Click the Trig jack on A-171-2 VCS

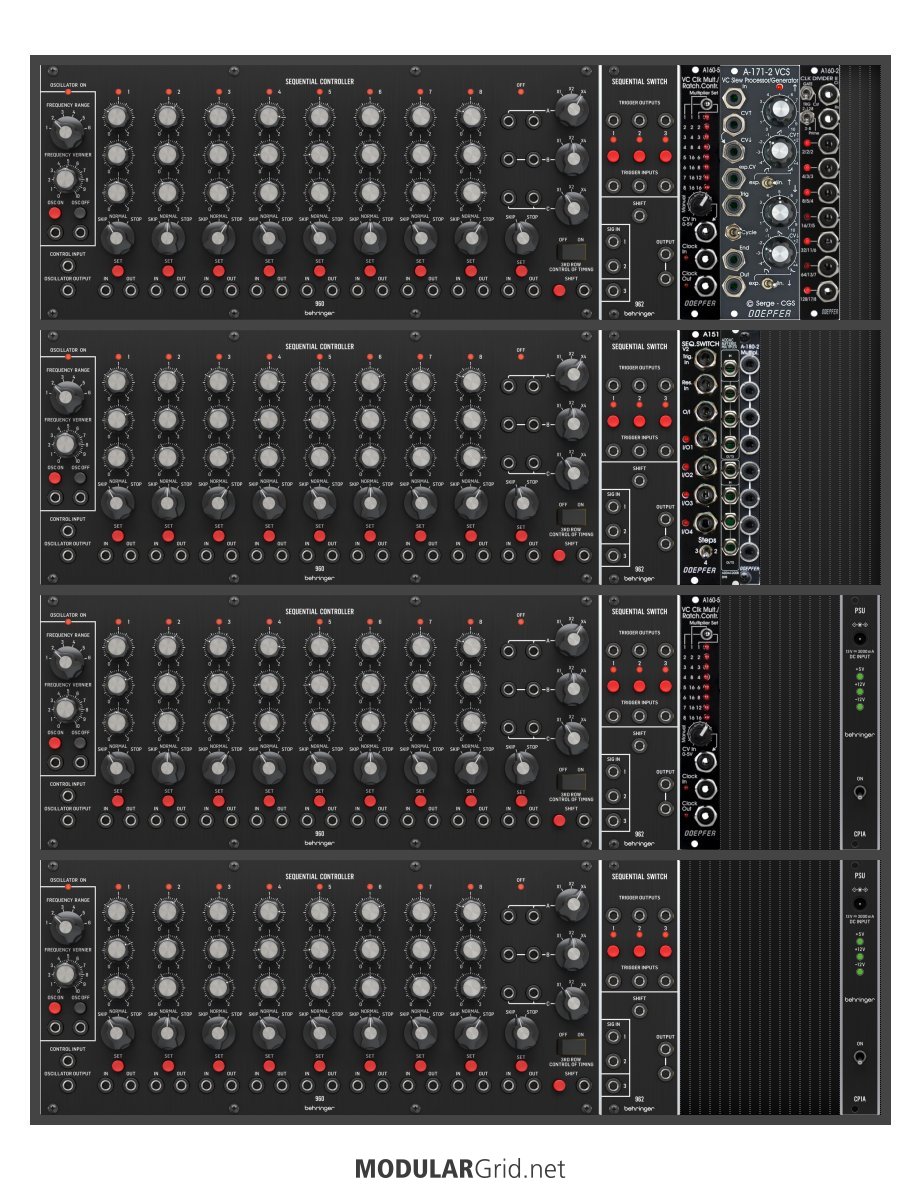(733, 206)
